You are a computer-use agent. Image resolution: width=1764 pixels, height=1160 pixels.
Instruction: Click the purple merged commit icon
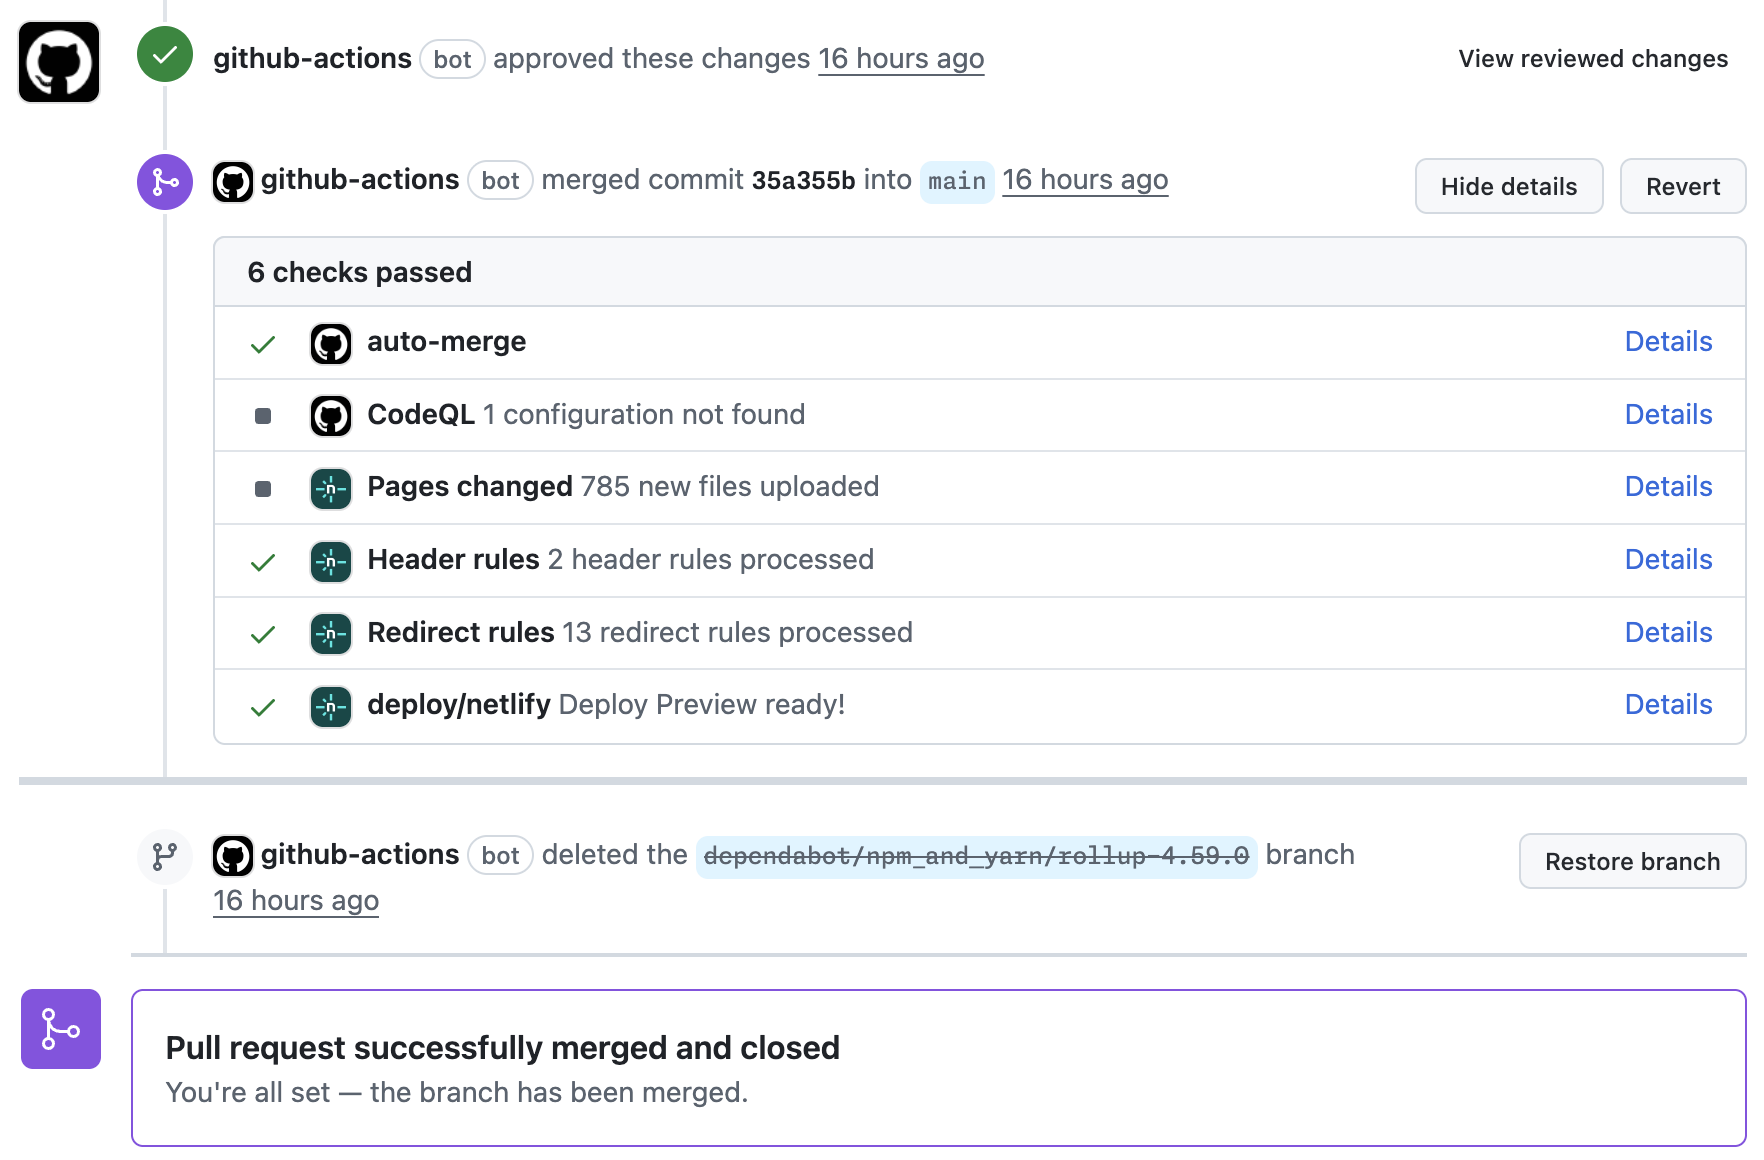pyautogui.click(x=164, y=182)
